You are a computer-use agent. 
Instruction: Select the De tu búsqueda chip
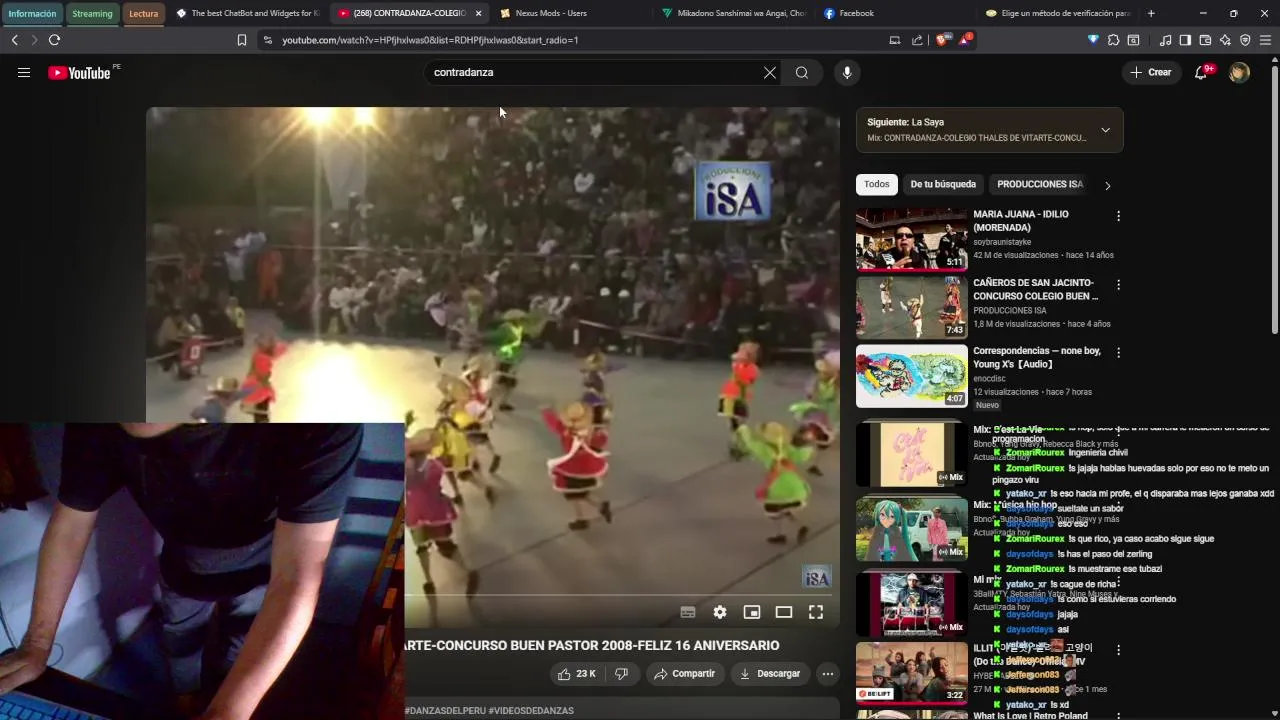coord(943,184)
